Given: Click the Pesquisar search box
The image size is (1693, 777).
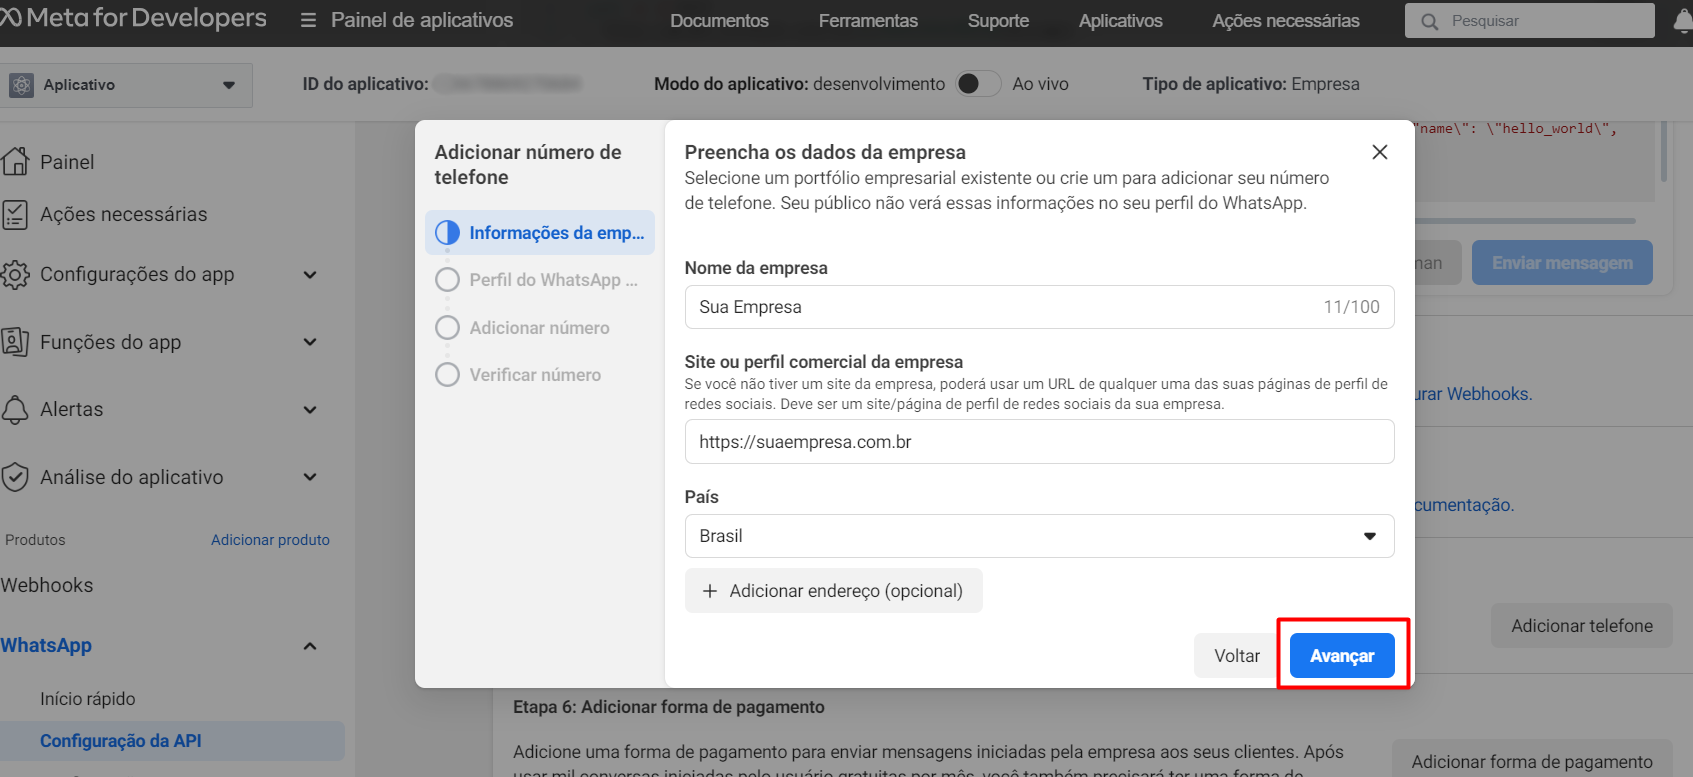Looking at the screenshot, I should pos(1530,21).
